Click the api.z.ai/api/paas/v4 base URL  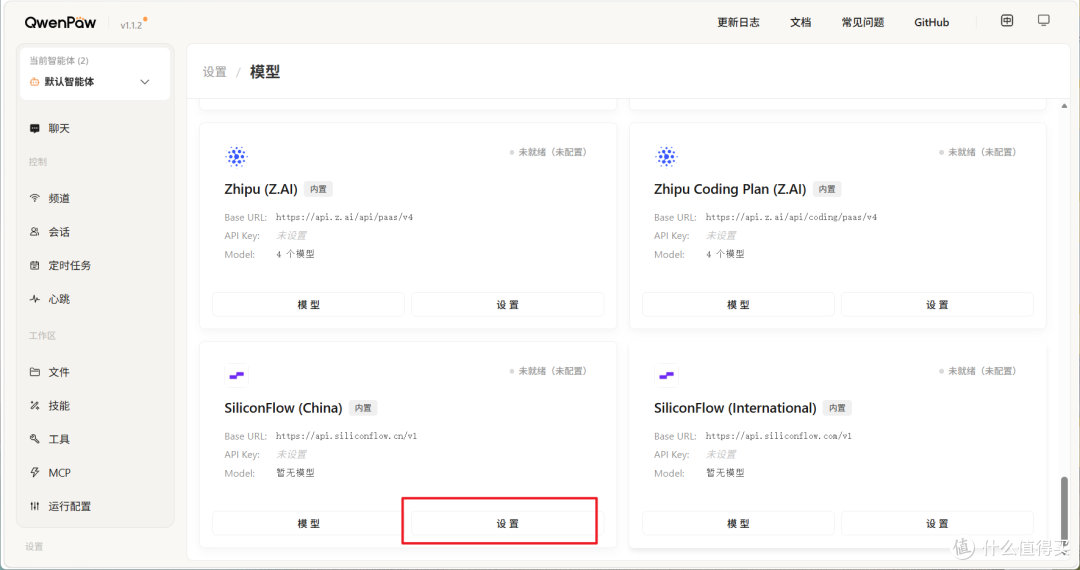tap(344, 217)
